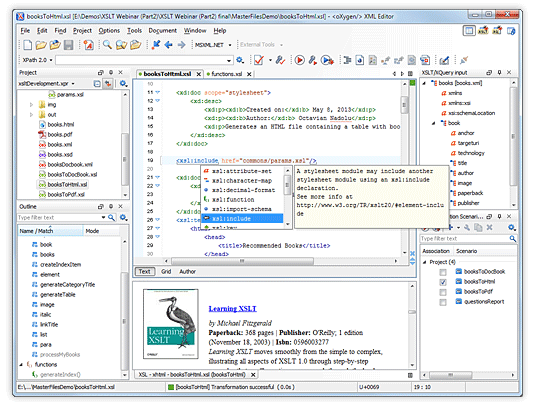This screenshot has height=406, width=534.
Task: Switch to the functions.xsl editor tab
Action: [x=226, y=74]
